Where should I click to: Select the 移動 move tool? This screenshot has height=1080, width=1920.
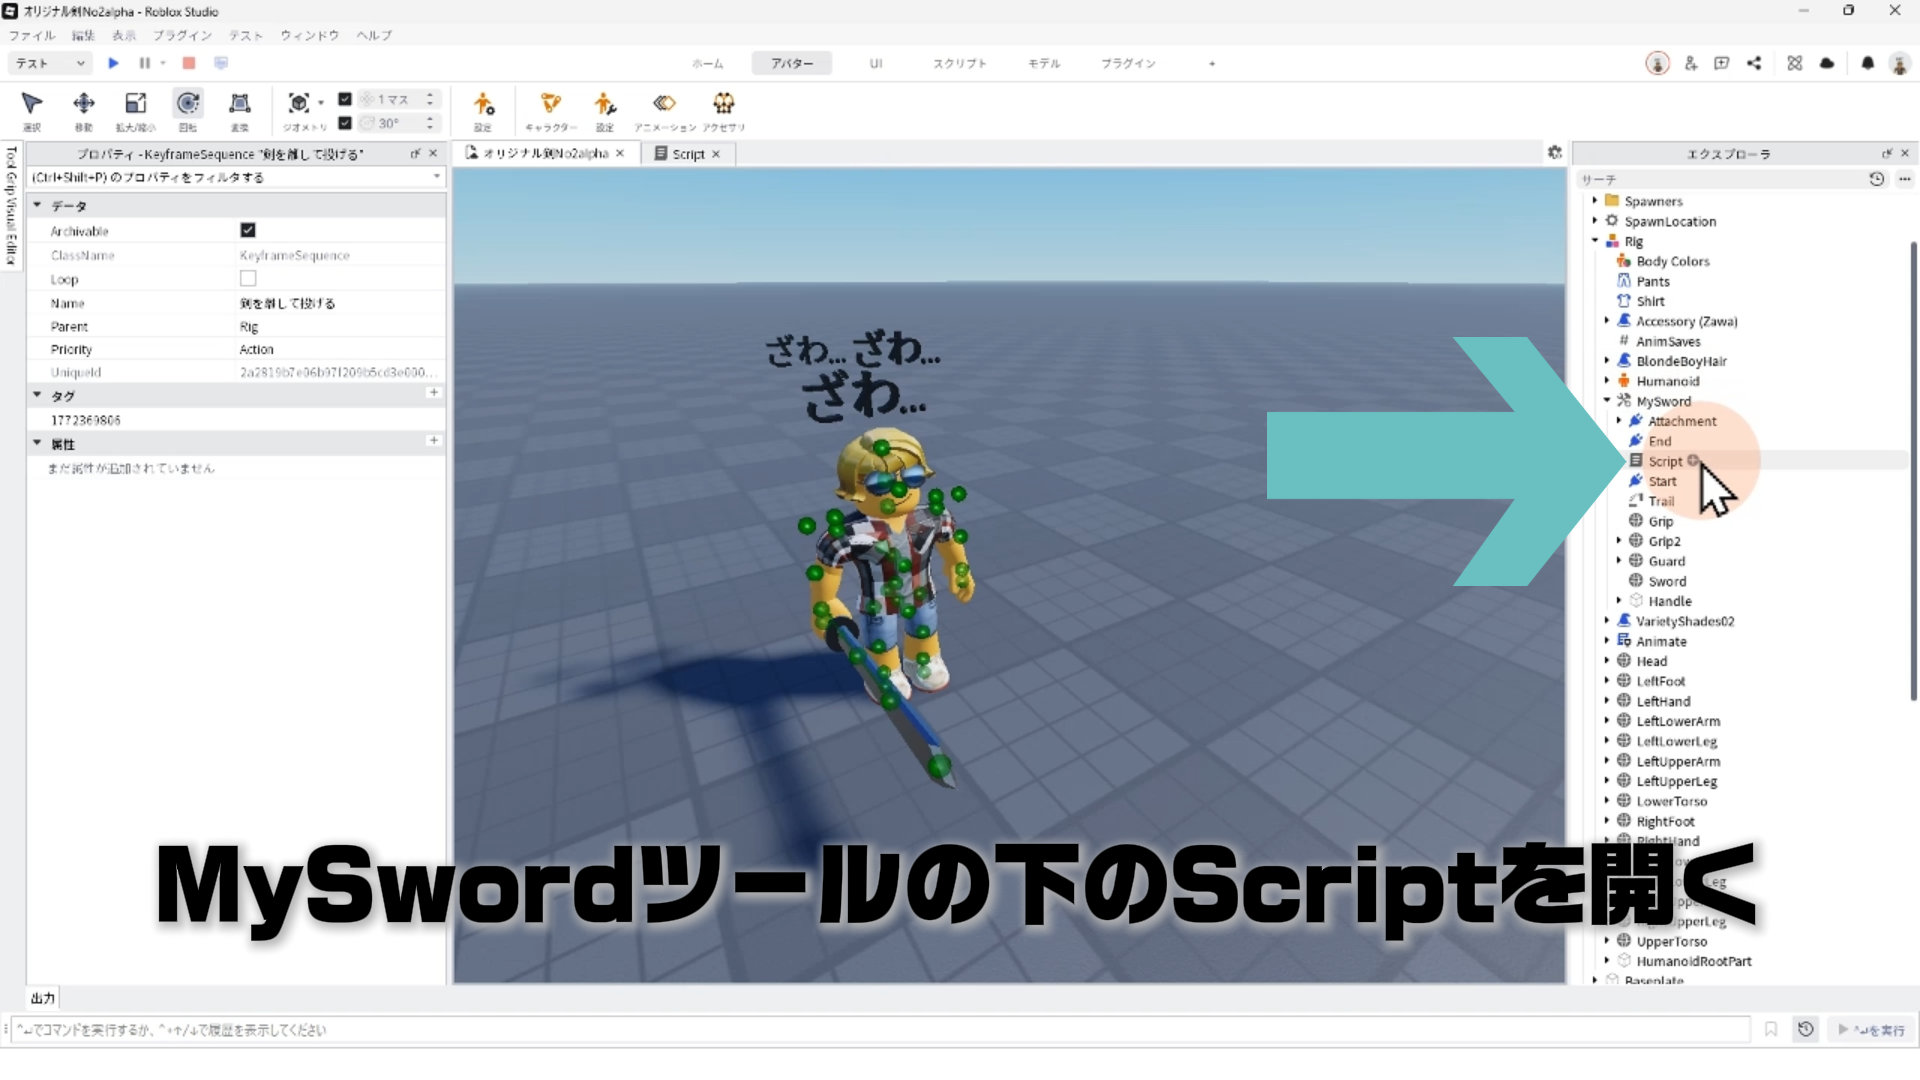(84, 104)
